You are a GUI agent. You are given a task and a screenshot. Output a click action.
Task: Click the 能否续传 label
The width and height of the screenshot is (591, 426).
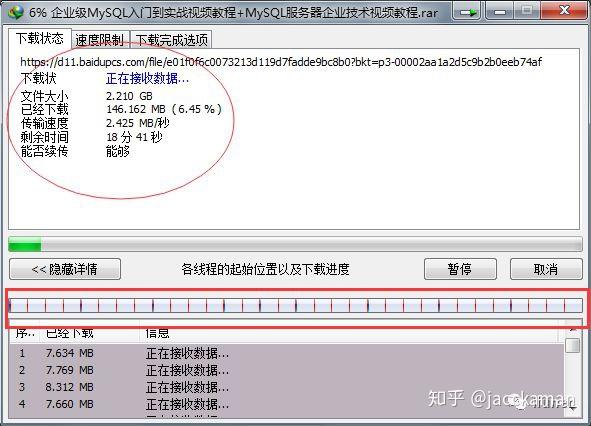[x=44, y=151]
